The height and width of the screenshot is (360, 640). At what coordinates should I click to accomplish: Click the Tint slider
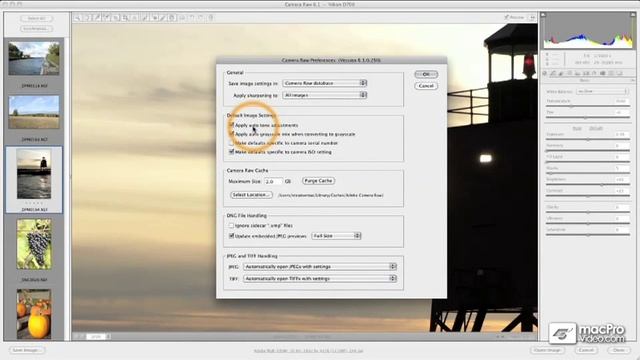pyautogui.click(x=588, y=117)
